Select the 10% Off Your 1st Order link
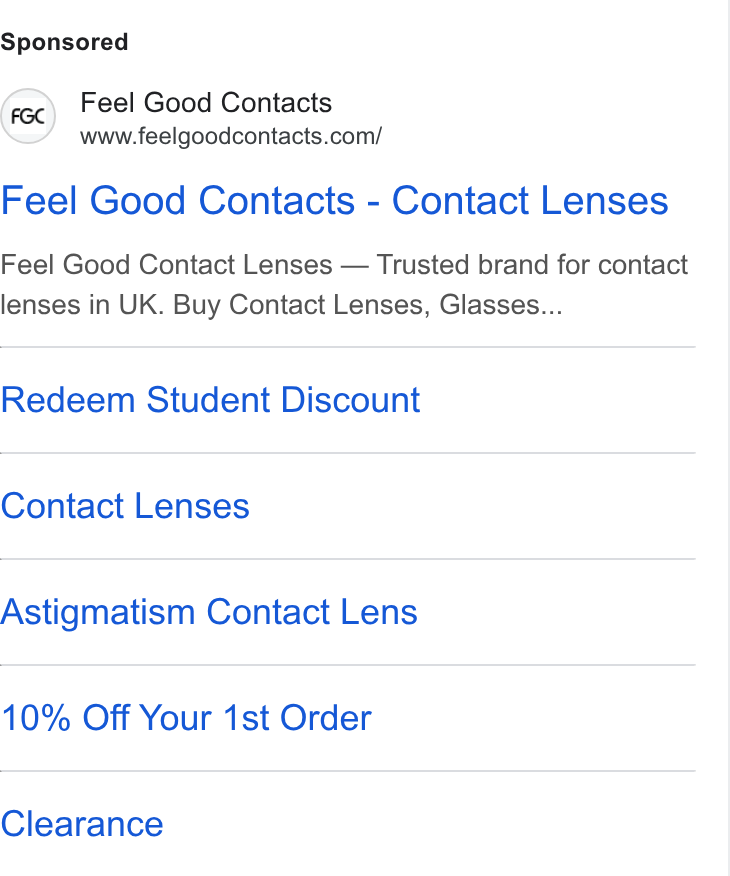 click(x=186, y=718)
